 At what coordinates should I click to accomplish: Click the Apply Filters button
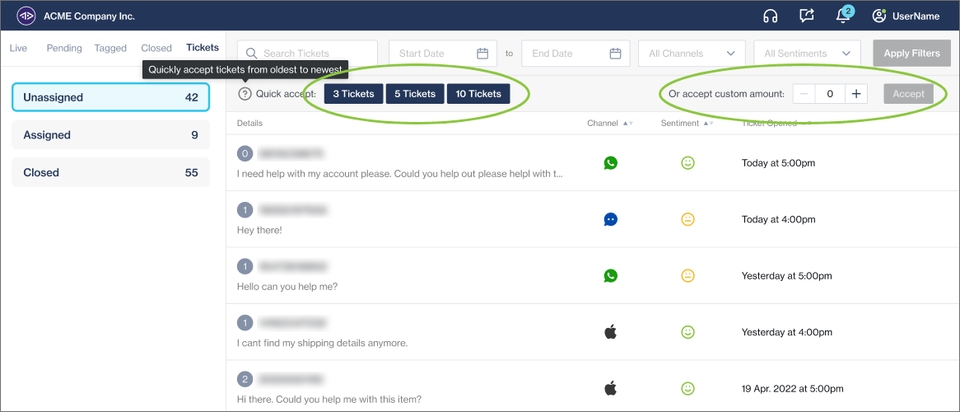point(911,53)
